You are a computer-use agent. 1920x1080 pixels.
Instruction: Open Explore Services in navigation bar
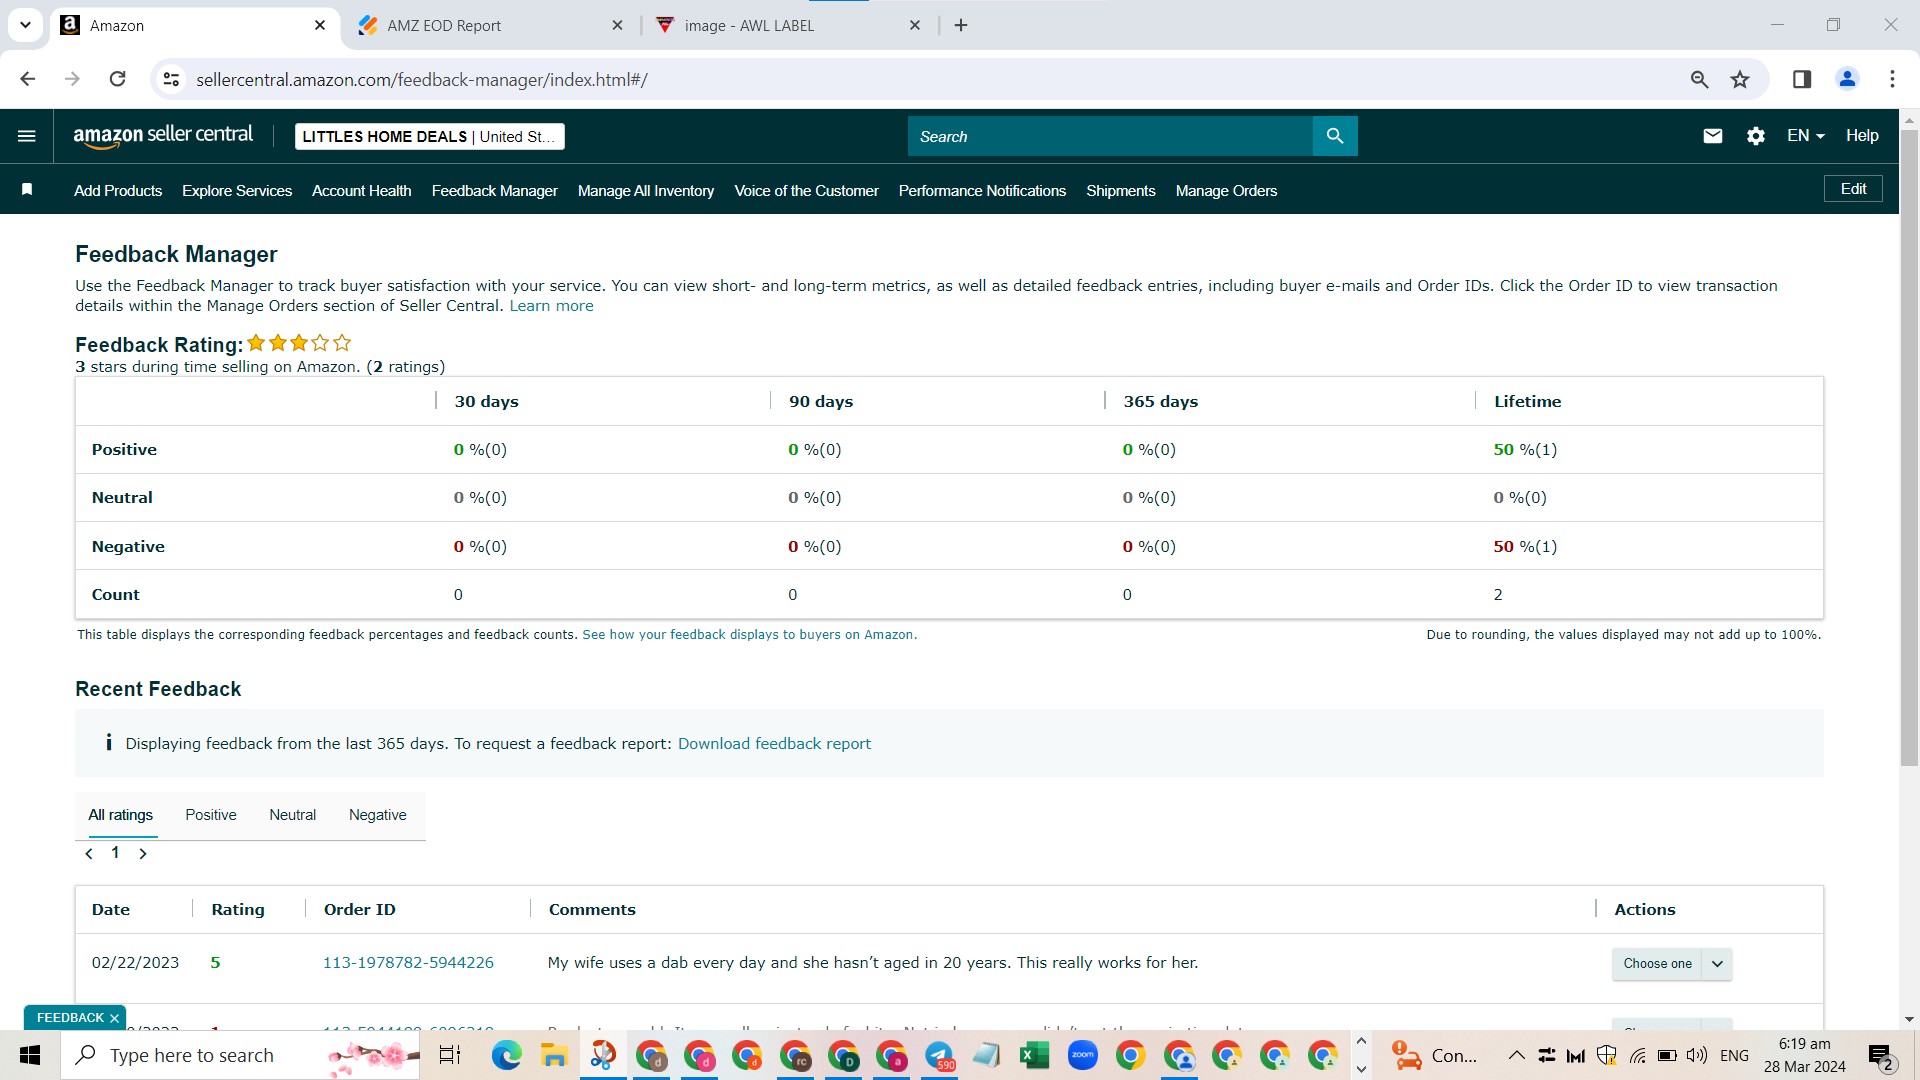(x=237, y=191)
